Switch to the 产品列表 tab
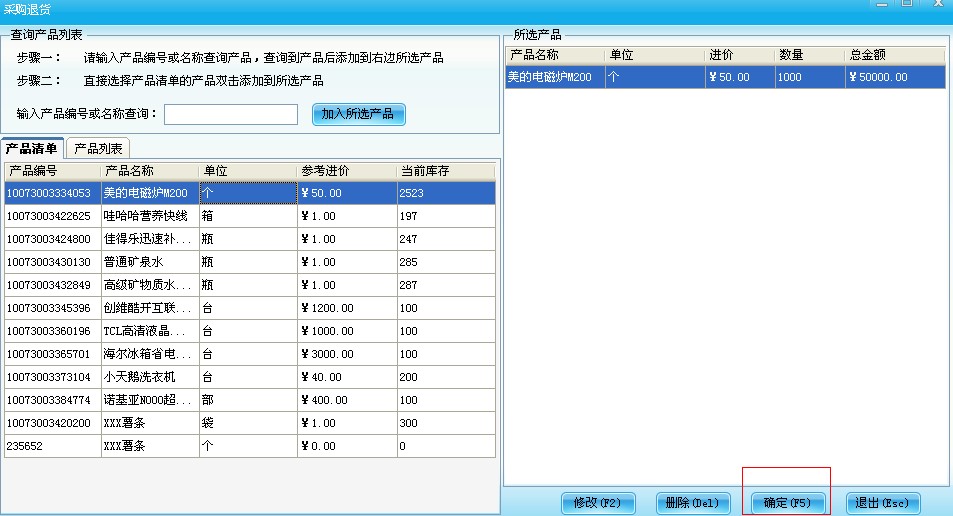 pyautogui.click(x=99, y=149)
